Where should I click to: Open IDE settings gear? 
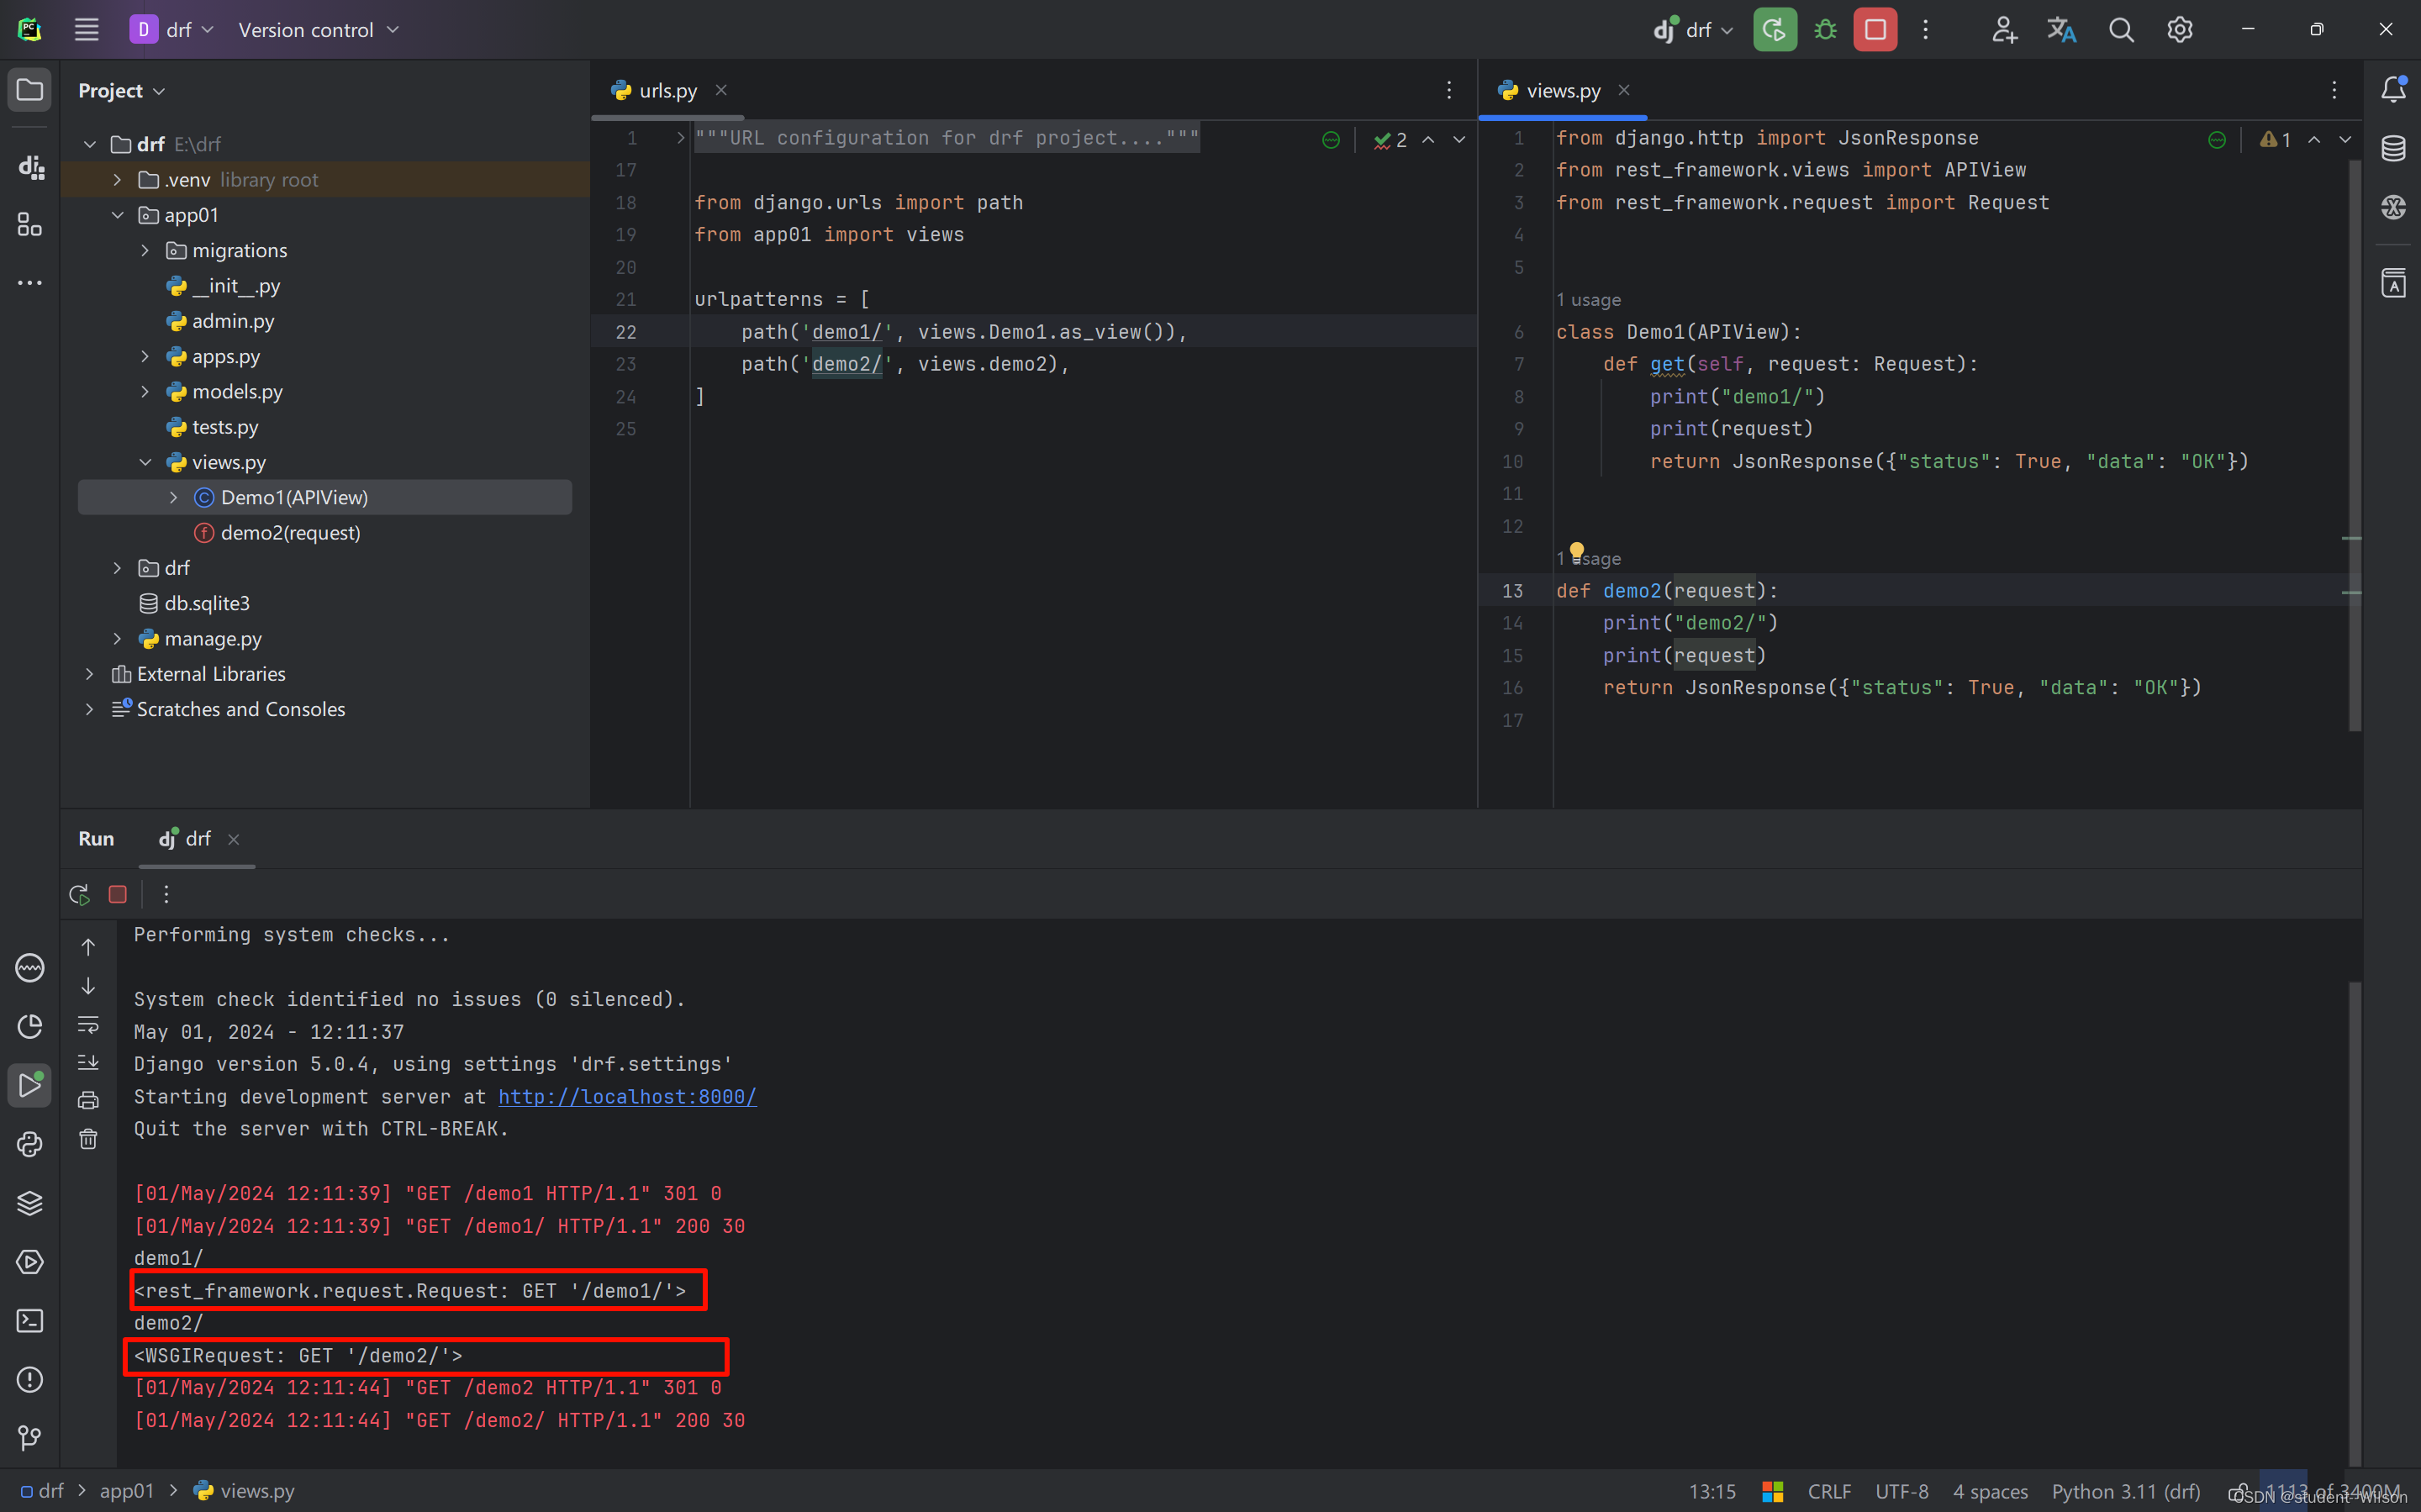(2180, 30)
